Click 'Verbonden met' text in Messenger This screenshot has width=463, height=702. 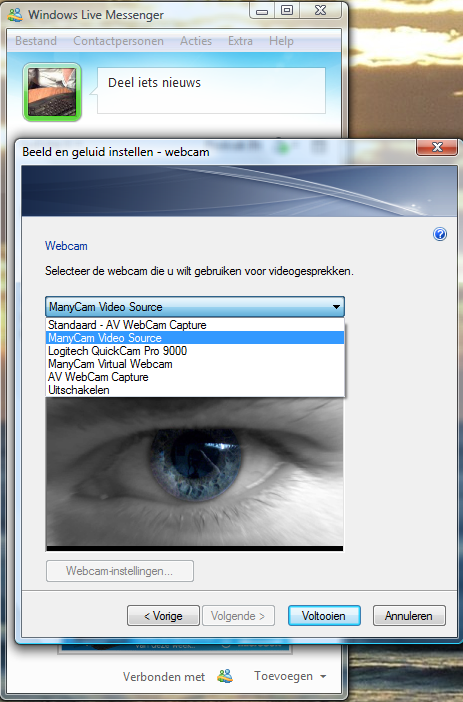[164, 676]
